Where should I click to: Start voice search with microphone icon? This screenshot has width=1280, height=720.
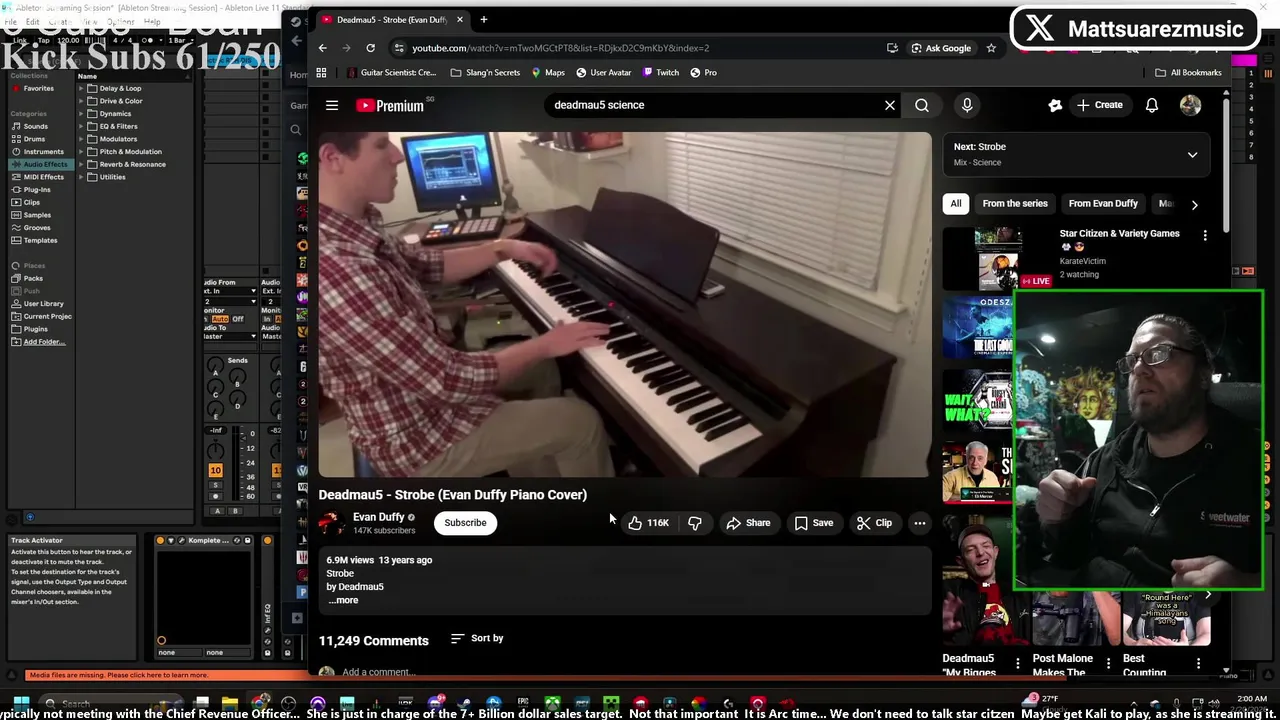coord(967,105)
